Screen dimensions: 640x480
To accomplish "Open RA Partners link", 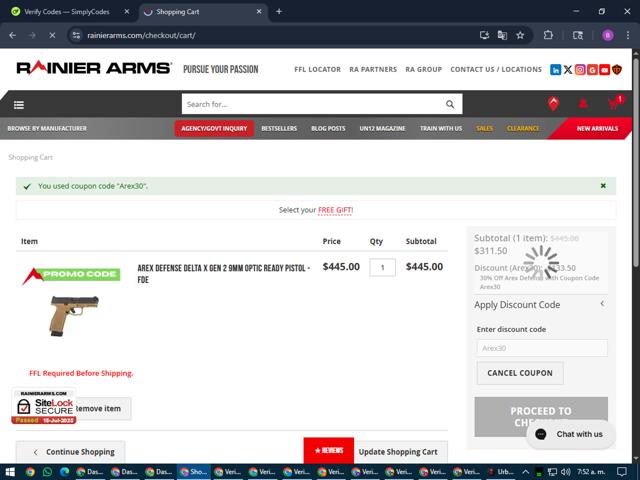I will [x=373, y=69].
